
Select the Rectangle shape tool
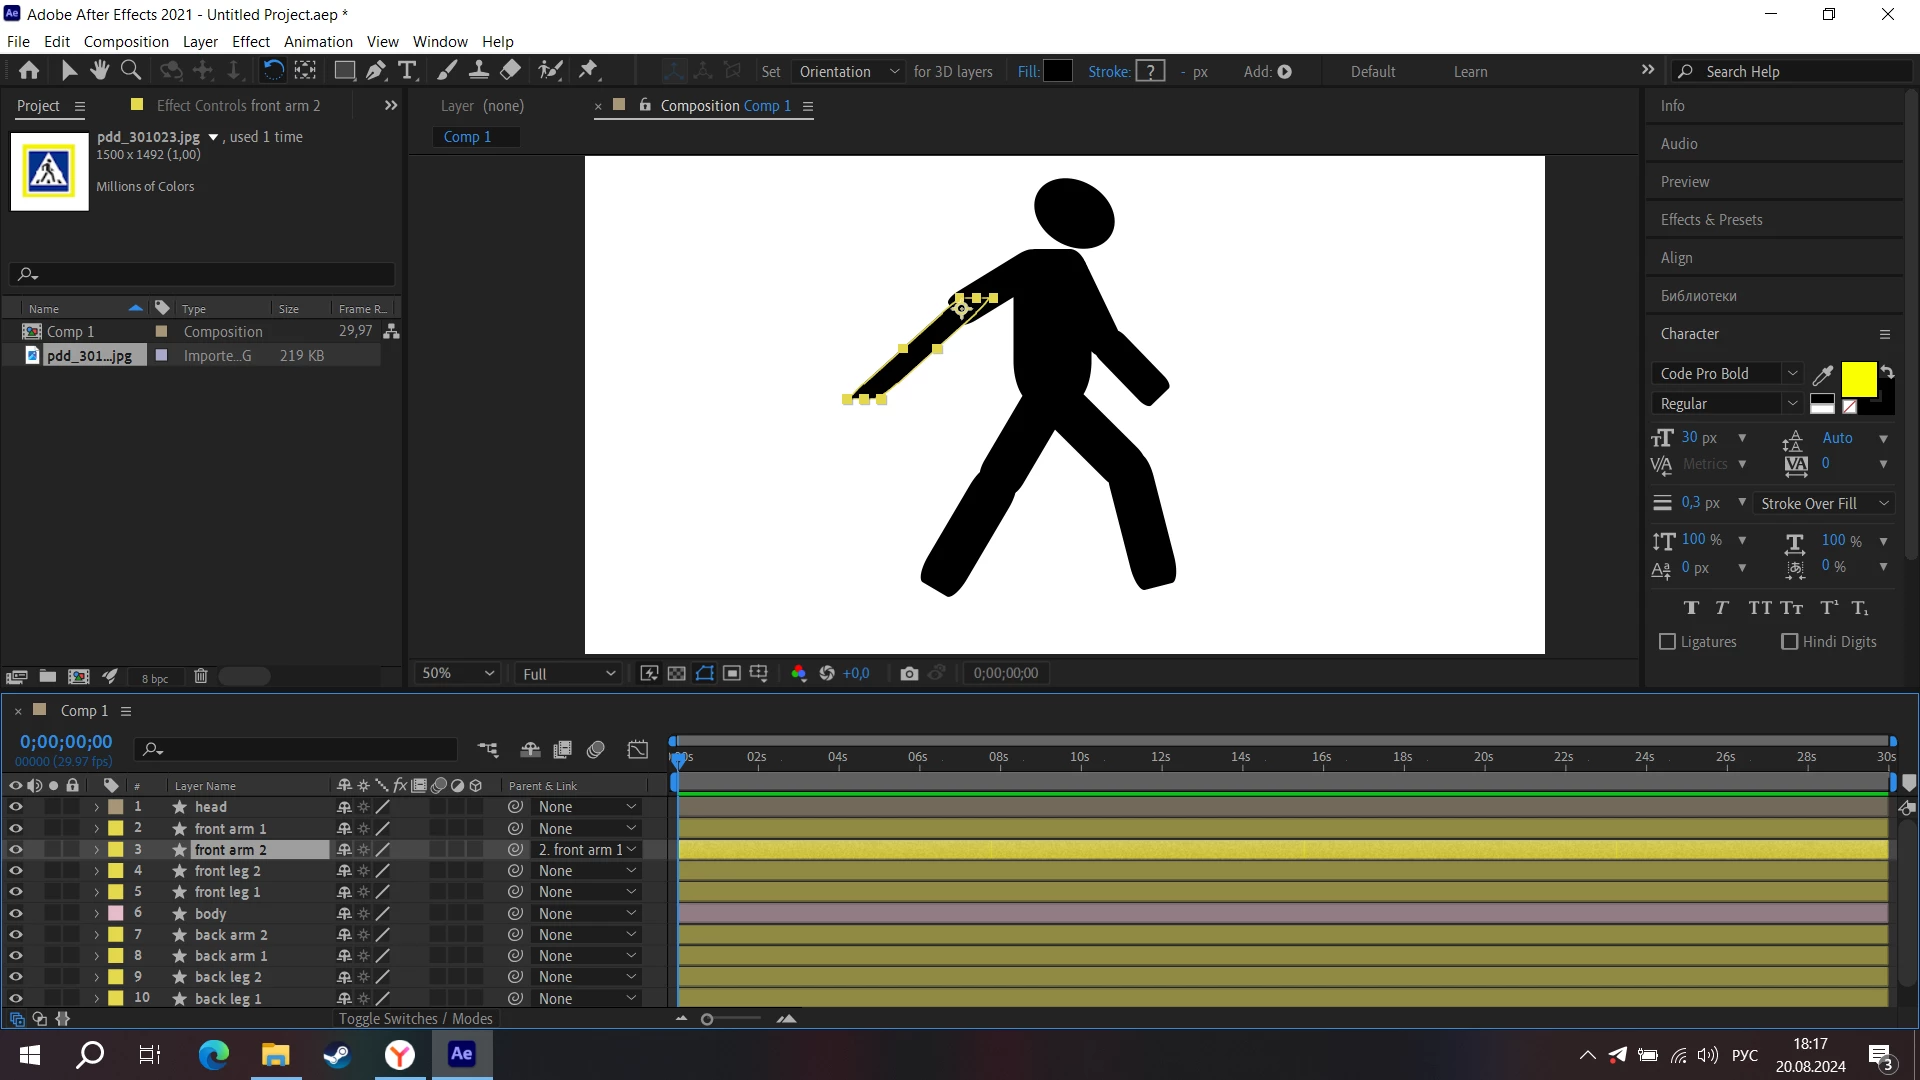click(344, 71)
